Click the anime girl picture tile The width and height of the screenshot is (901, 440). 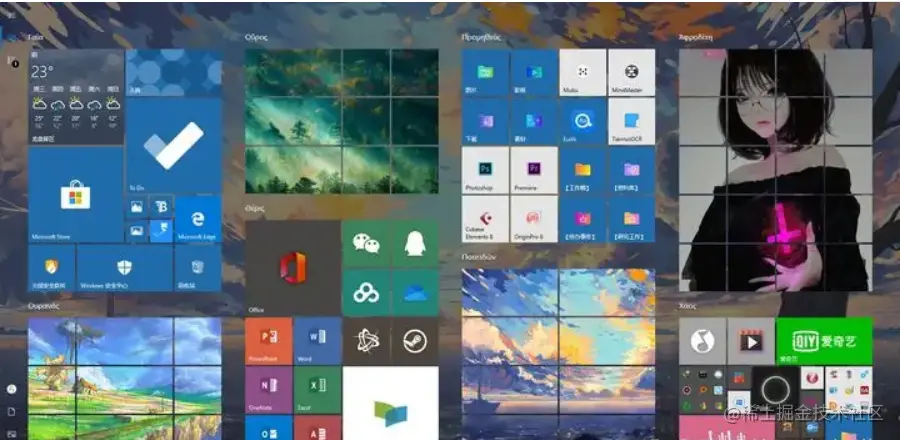(x=776, y=170)
